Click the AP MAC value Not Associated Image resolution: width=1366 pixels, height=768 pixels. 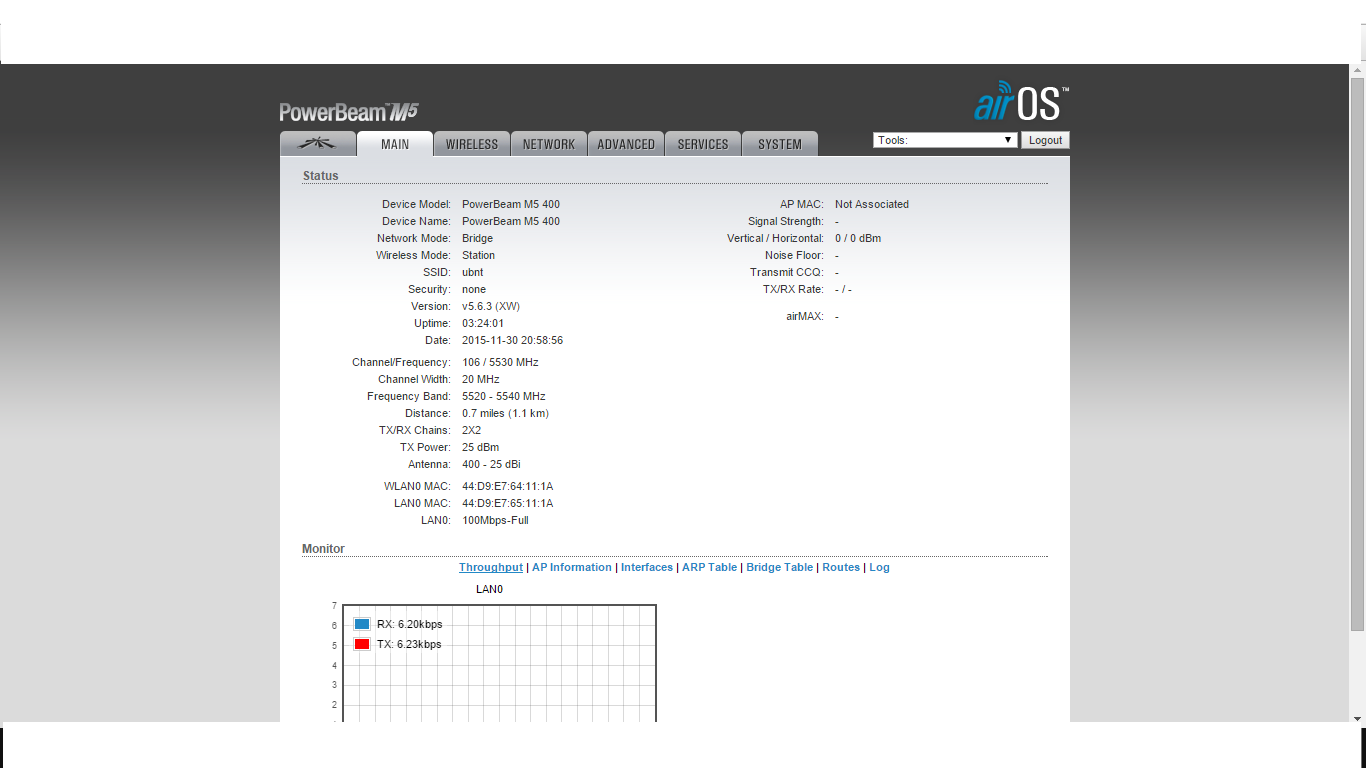point(872,204)
